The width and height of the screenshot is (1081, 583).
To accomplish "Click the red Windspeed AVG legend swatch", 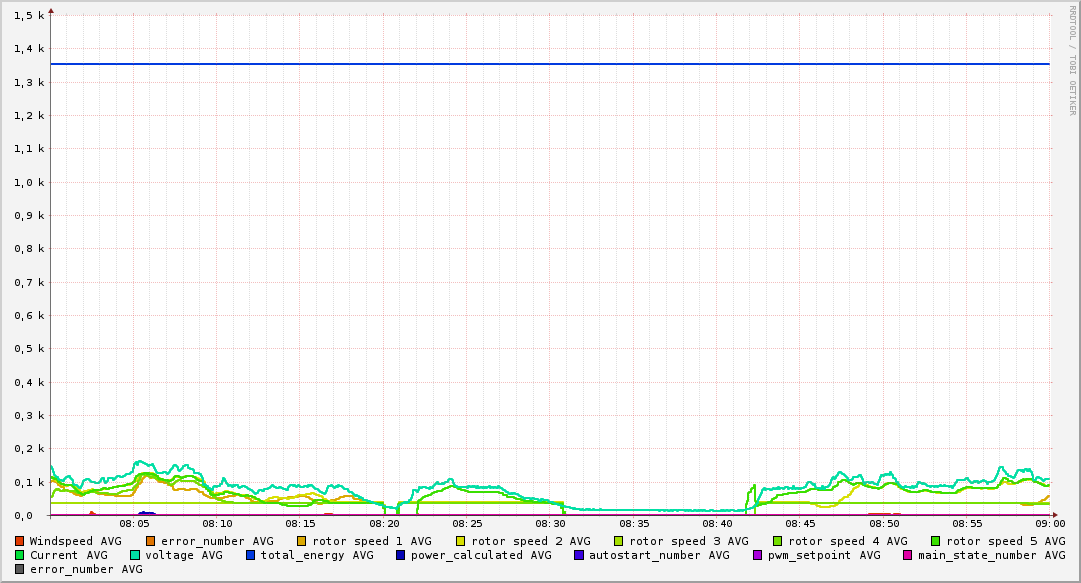I will [19, 542].
